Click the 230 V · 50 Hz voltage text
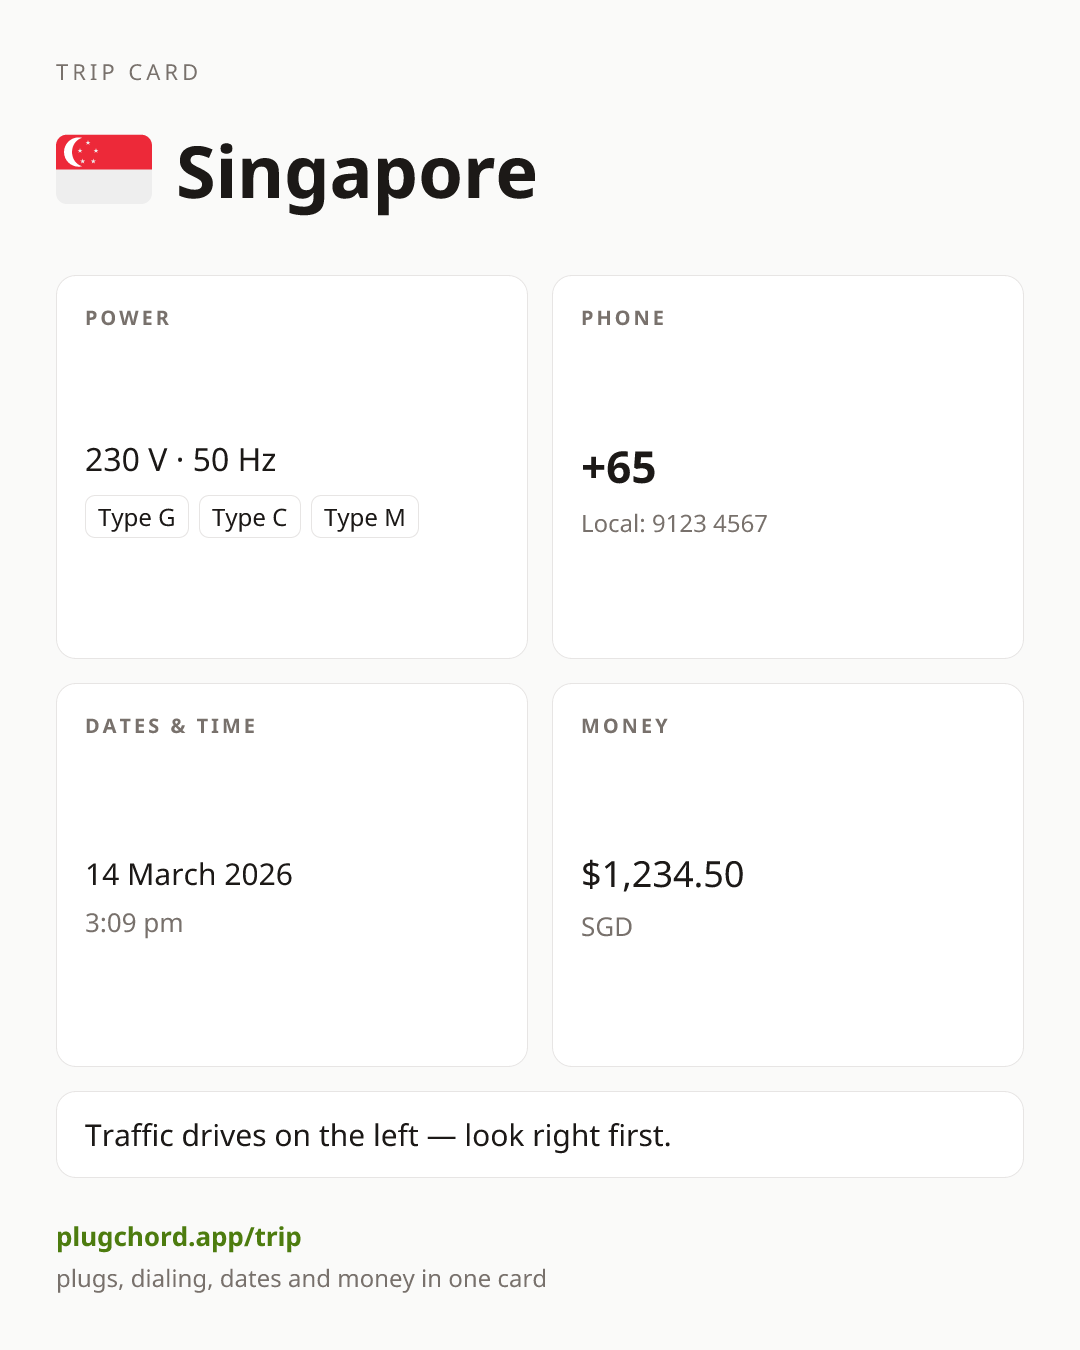1080x1350 pixels. pos(181,460)
